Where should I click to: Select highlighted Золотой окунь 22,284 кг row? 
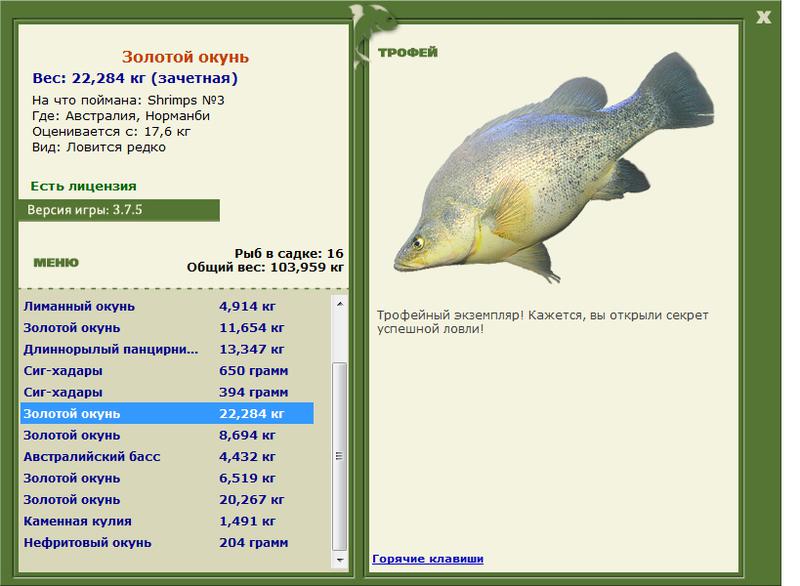[166, 414]
